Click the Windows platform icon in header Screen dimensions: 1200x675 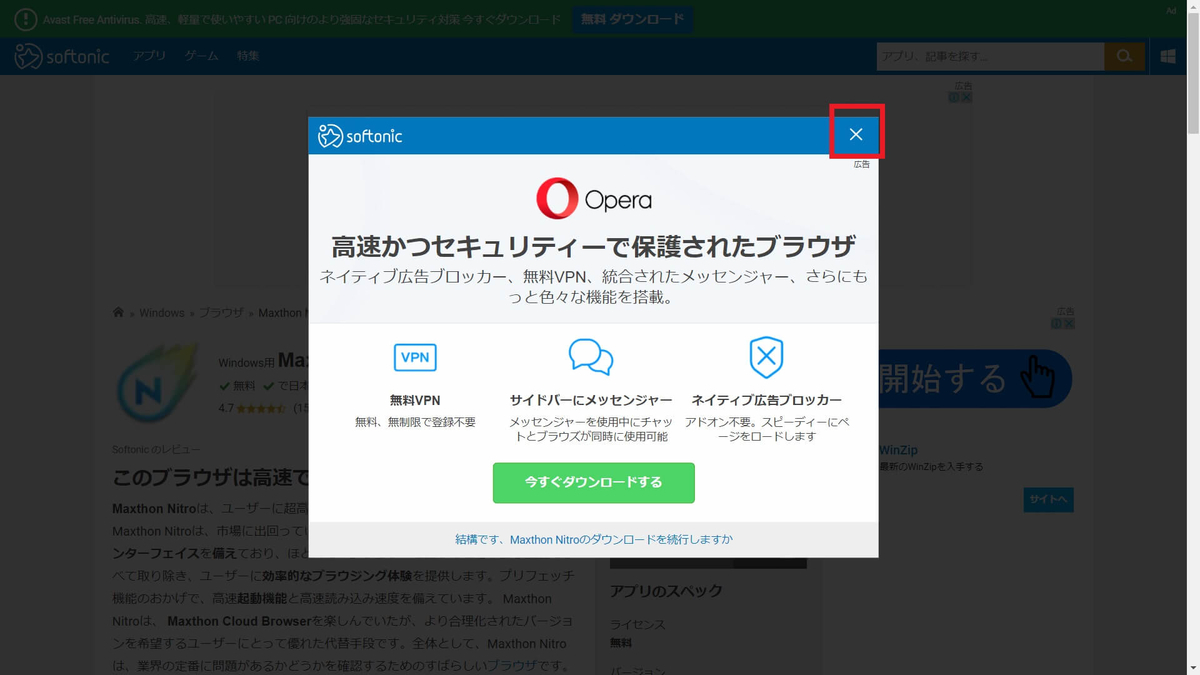(x=1168, y=56)
